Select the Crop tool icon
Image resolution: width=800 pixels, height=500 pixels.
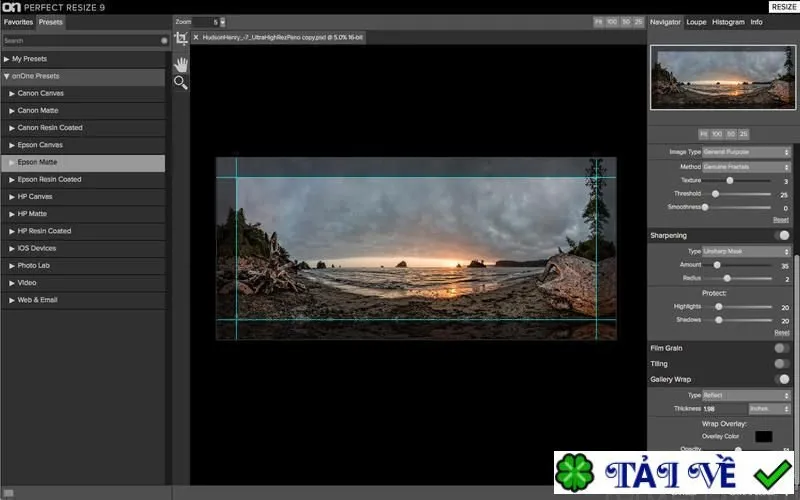click(181, 39)
